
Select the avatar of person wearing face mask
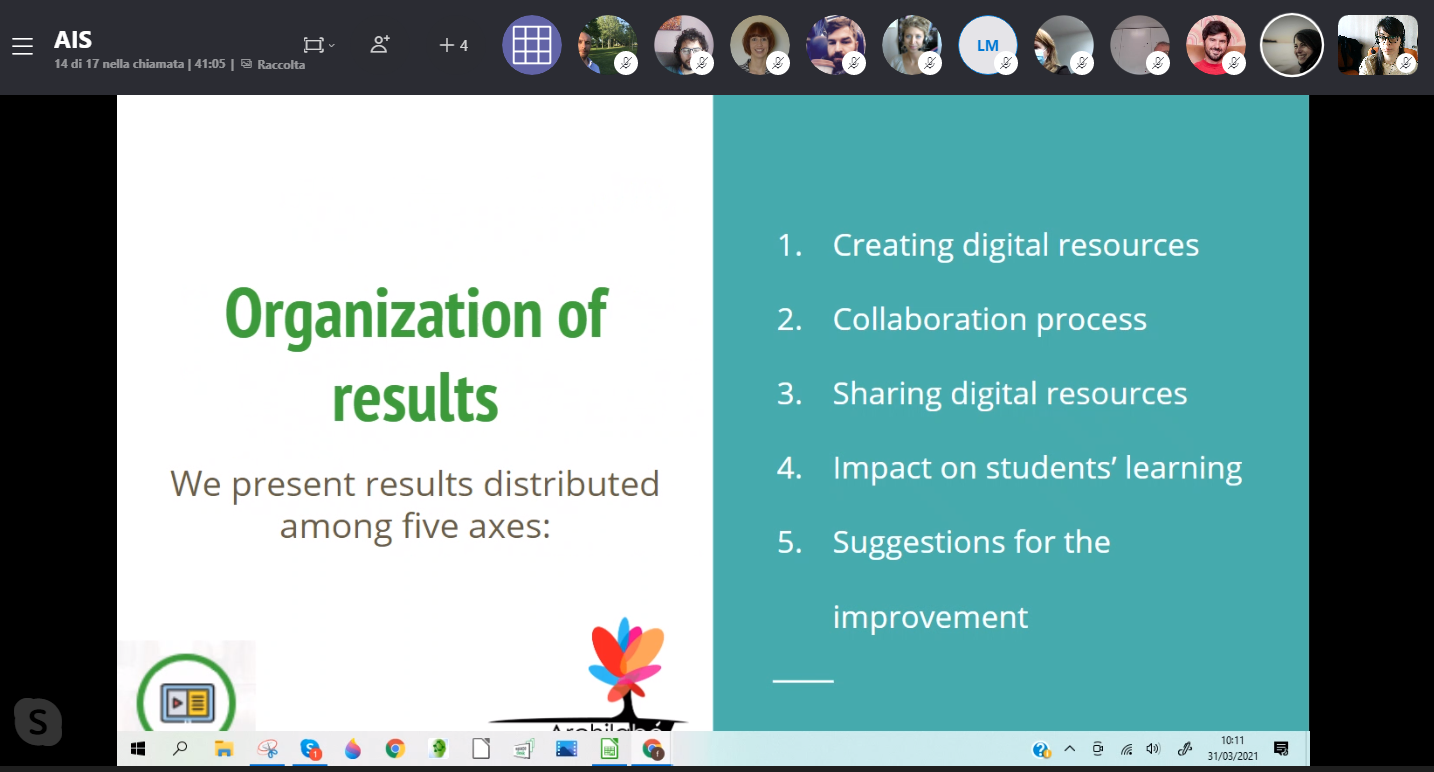pyautogui.click(x=1064, y=45)
